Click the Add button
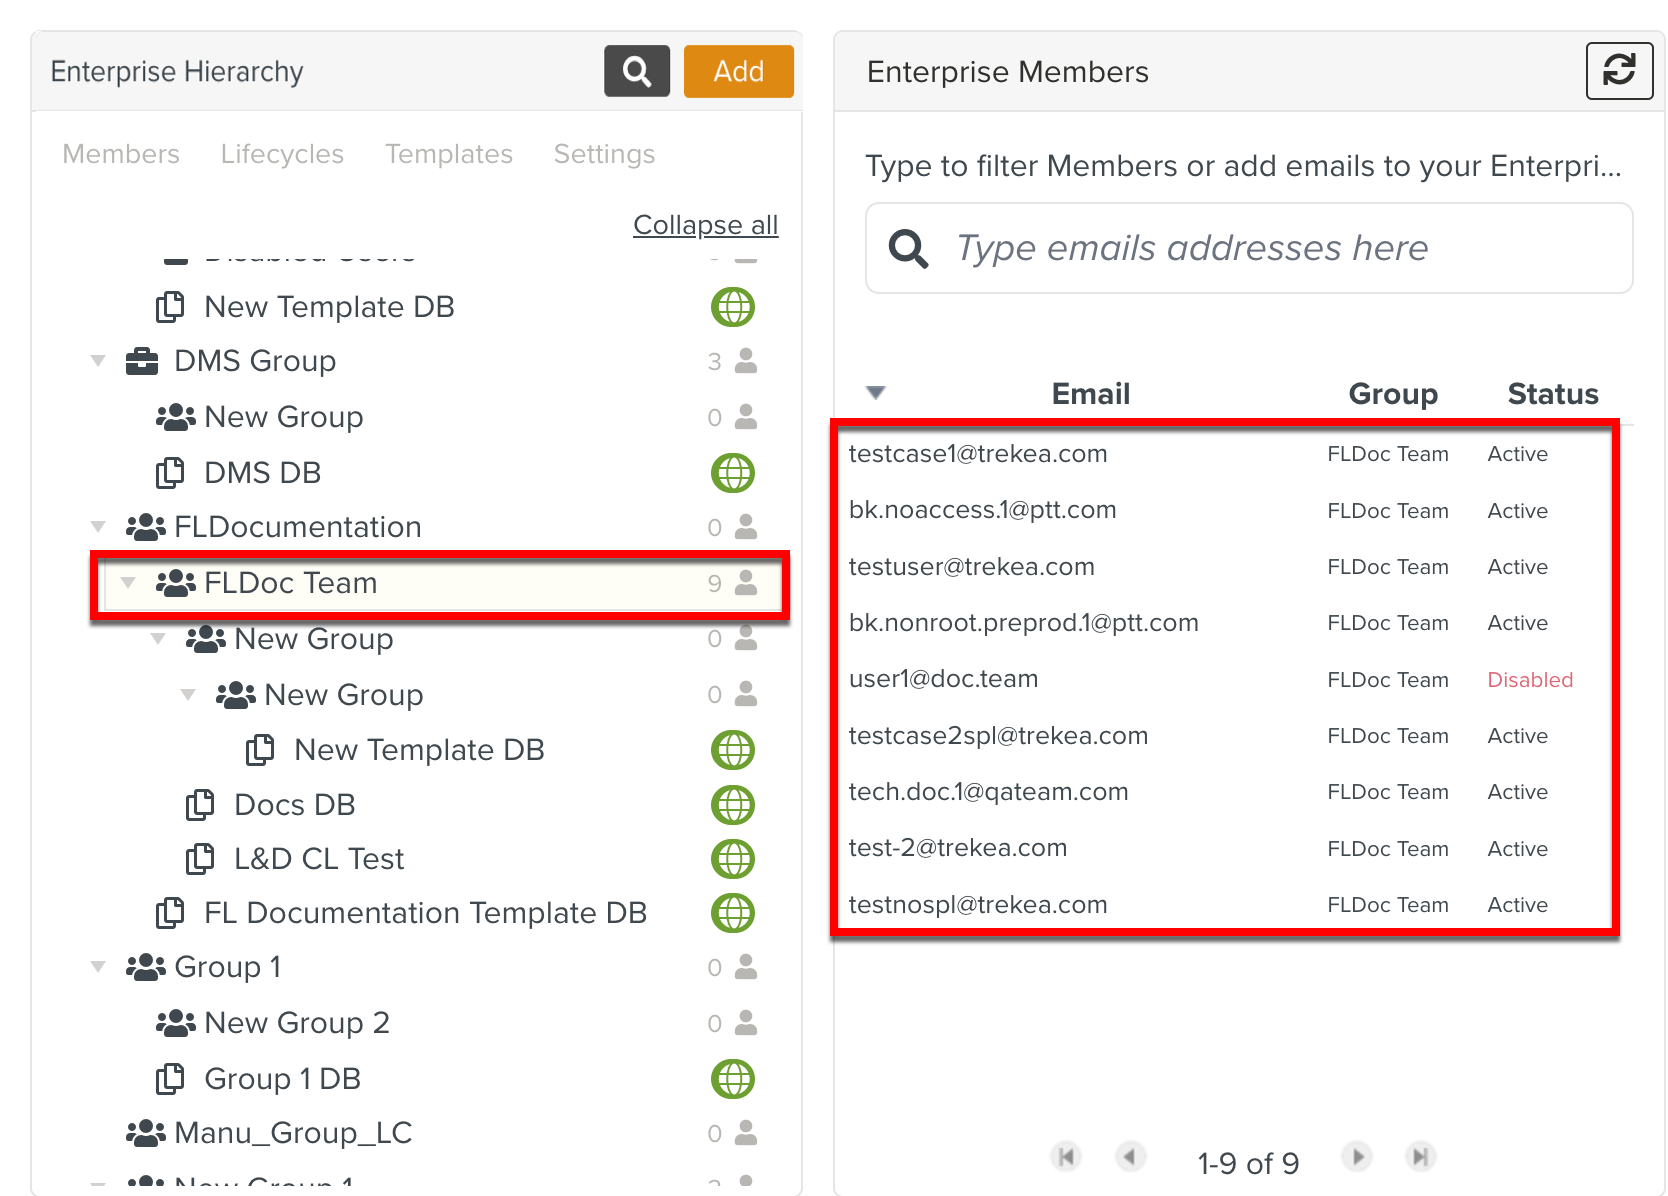 [x=738, y=71]
